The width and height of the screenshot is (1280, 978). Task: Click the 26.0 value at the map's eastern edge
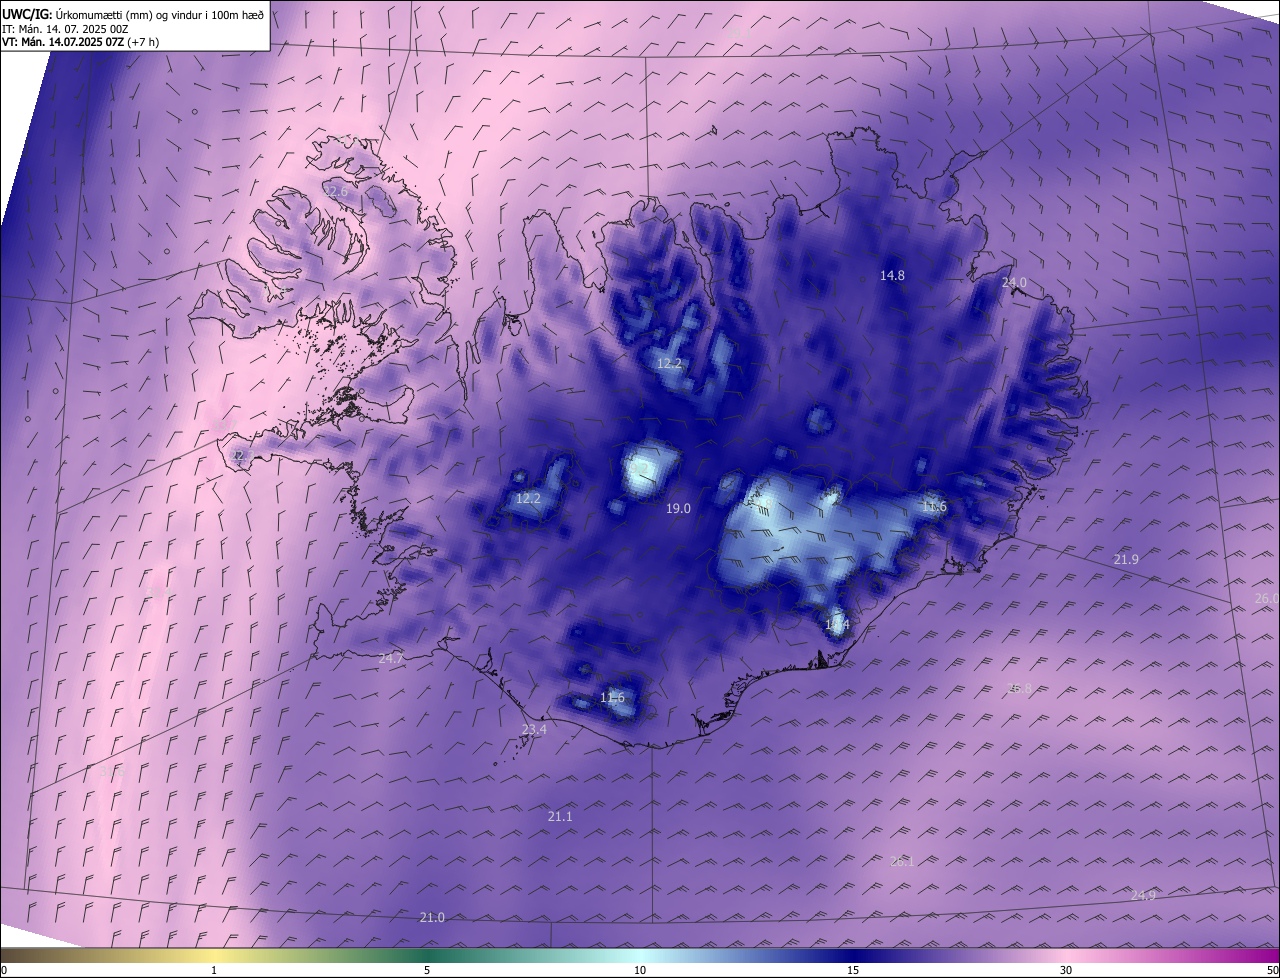pyautogui.click(x=1266, y=598)
